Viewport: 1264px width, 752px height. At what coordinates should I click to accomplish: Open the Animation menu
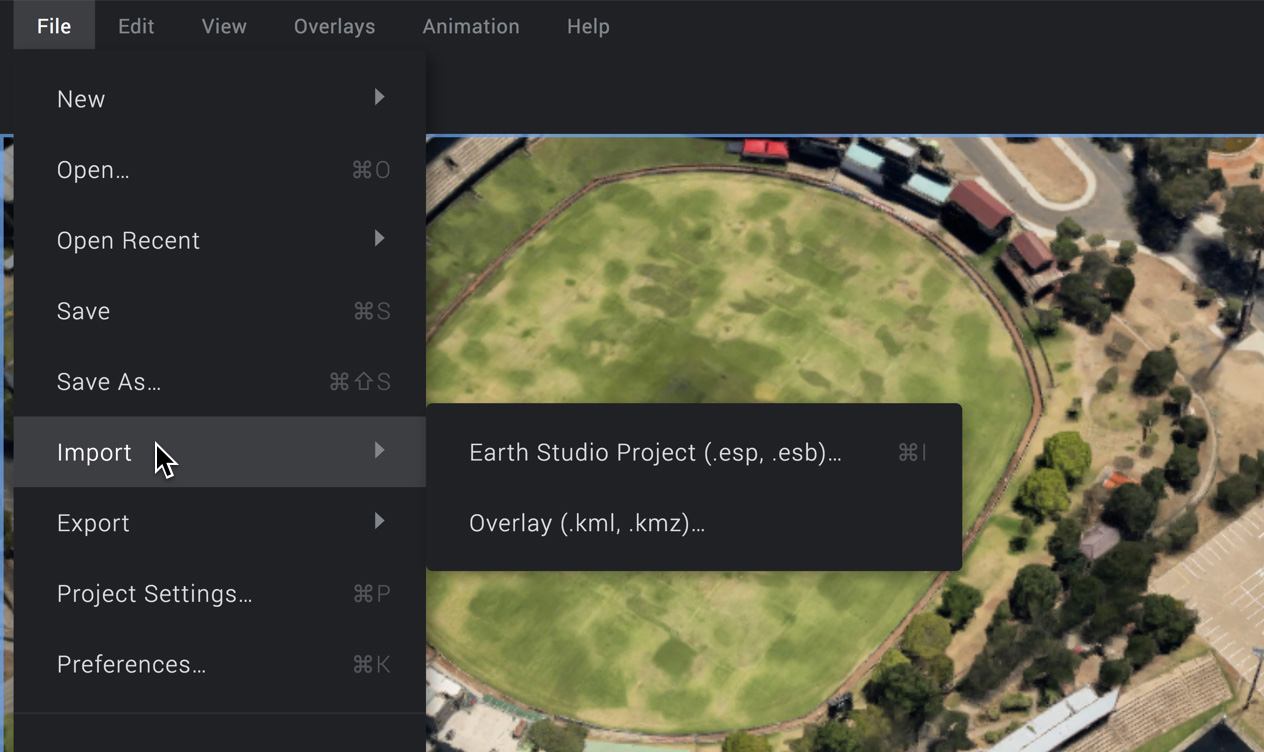pyautogui.click(x=471, y=26)
